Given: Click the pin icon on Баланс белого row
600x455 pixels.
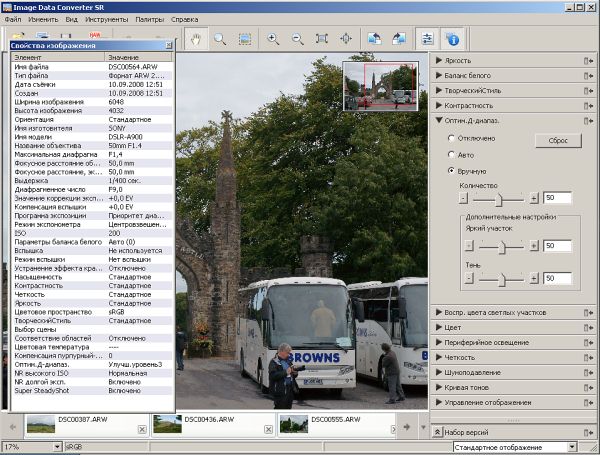Looking at the screenshot, I should click(589, 76).
